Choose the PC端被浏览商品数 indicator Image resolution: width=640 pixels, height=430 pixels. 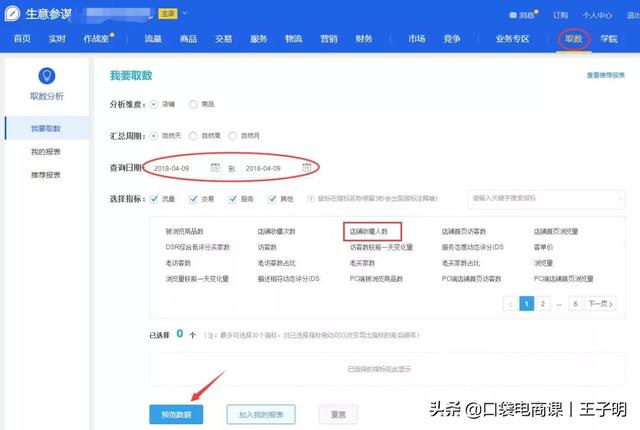click(376, 279)
